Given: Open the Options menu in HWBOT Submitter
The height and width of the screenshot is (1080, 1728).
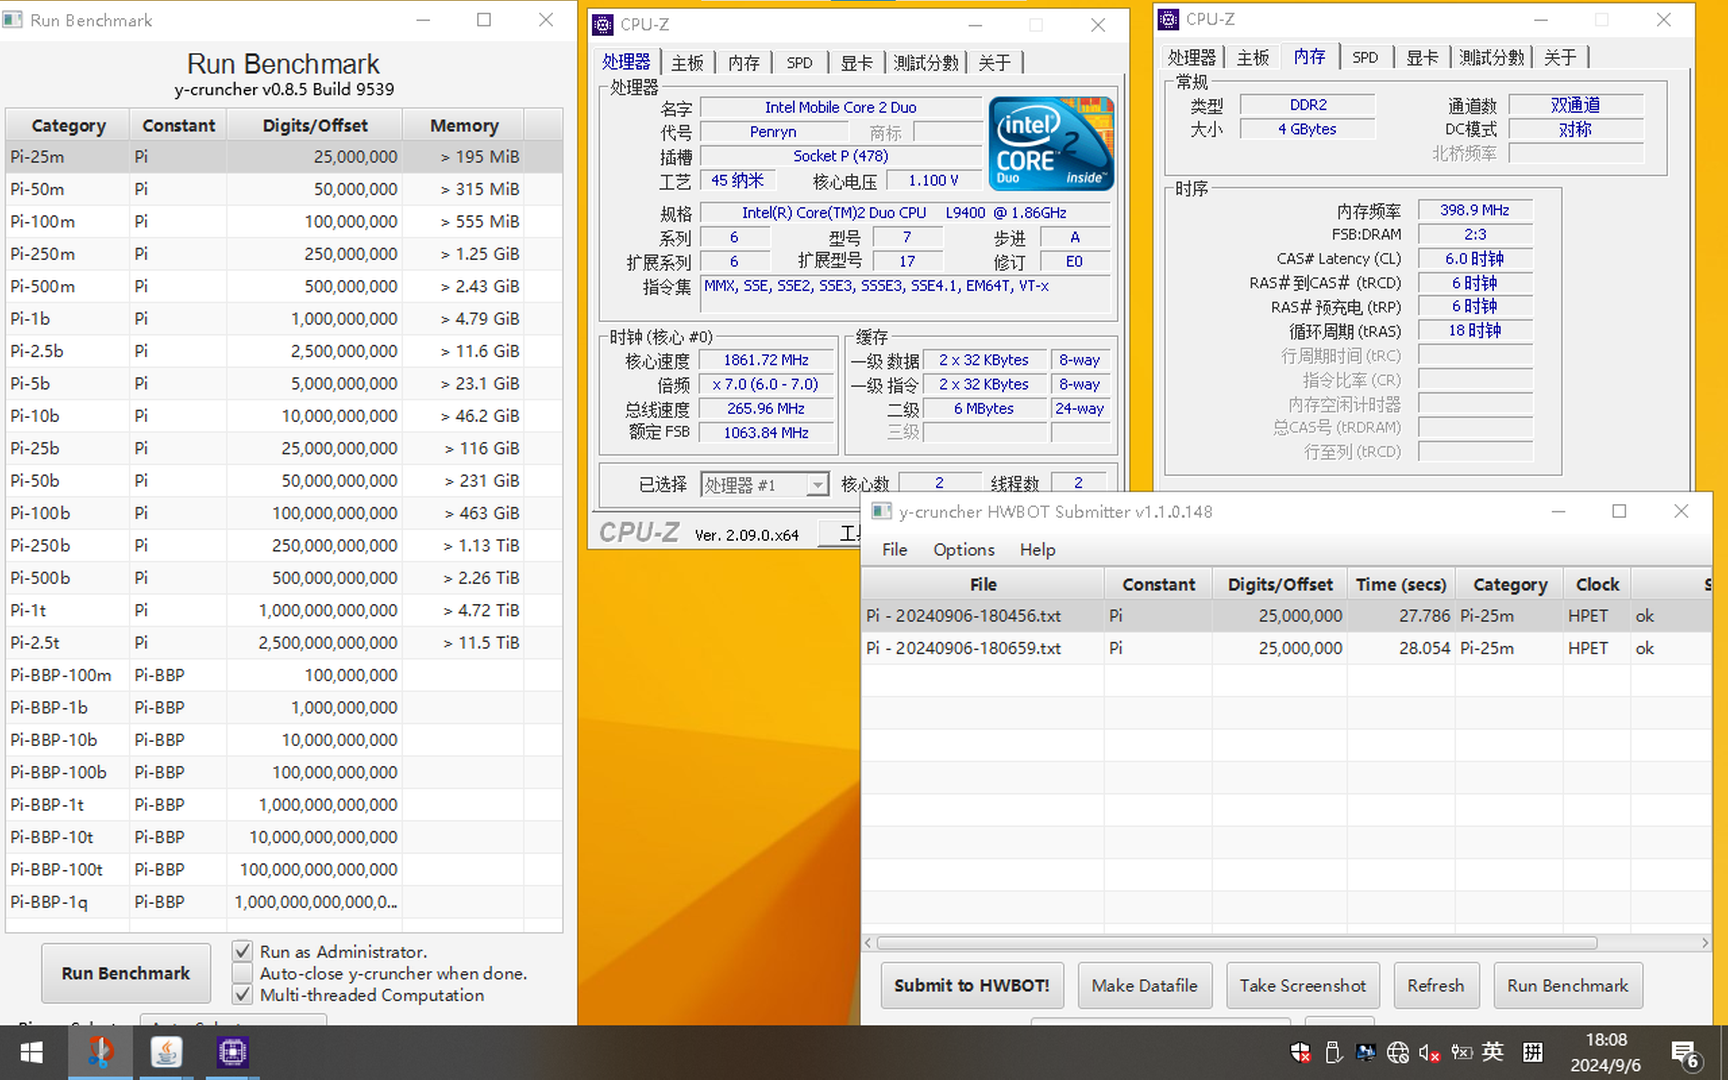Looking at the screenshot, I should coord(964,549).
